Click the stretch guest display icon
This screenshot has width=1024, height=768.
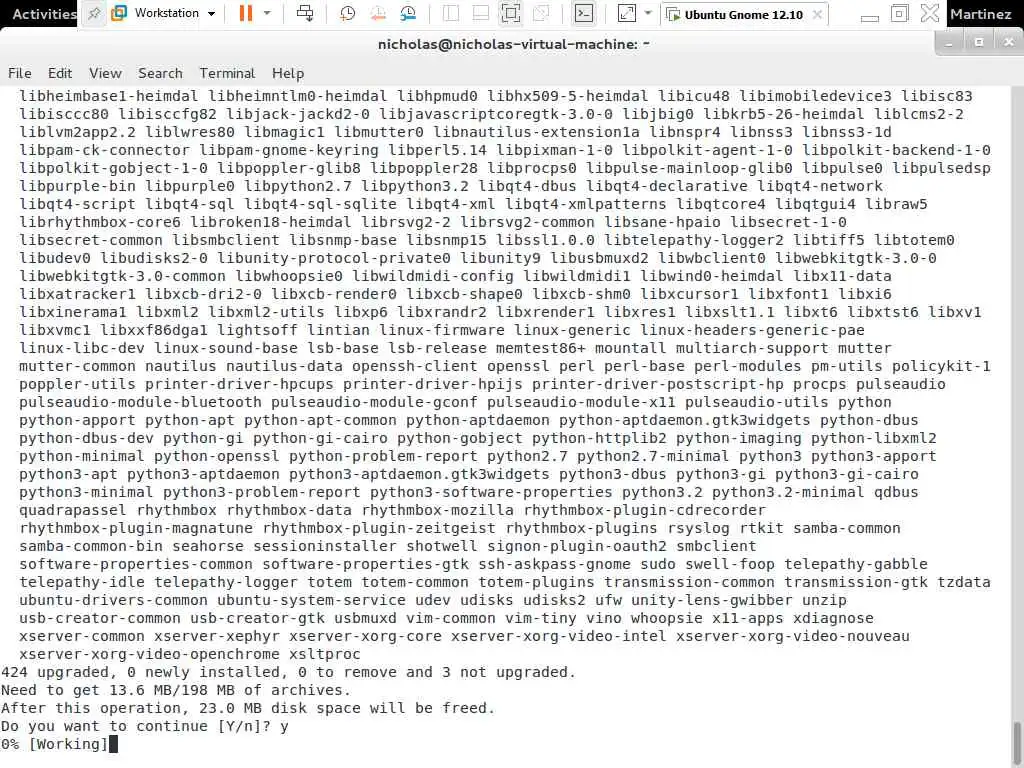626,13
